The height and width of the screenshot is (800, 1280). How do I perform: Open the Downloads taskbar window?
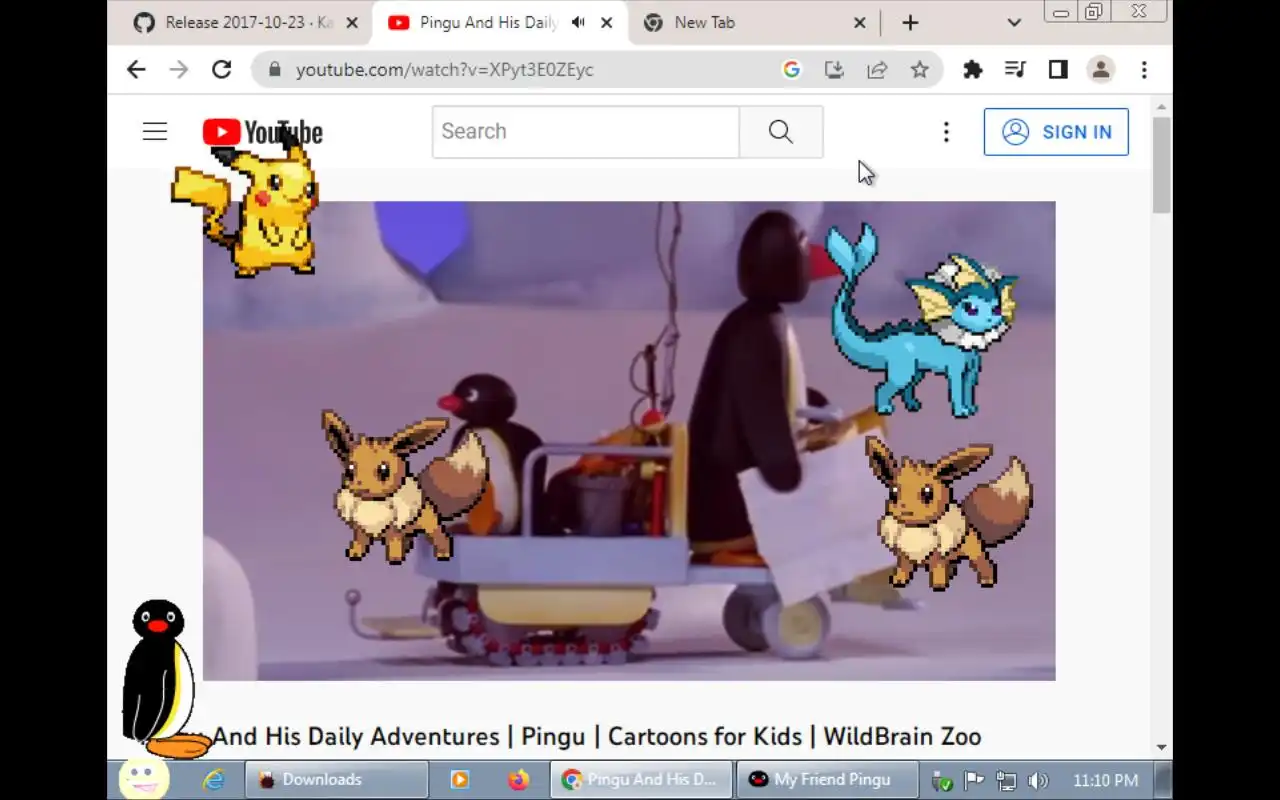coord(337,780)
